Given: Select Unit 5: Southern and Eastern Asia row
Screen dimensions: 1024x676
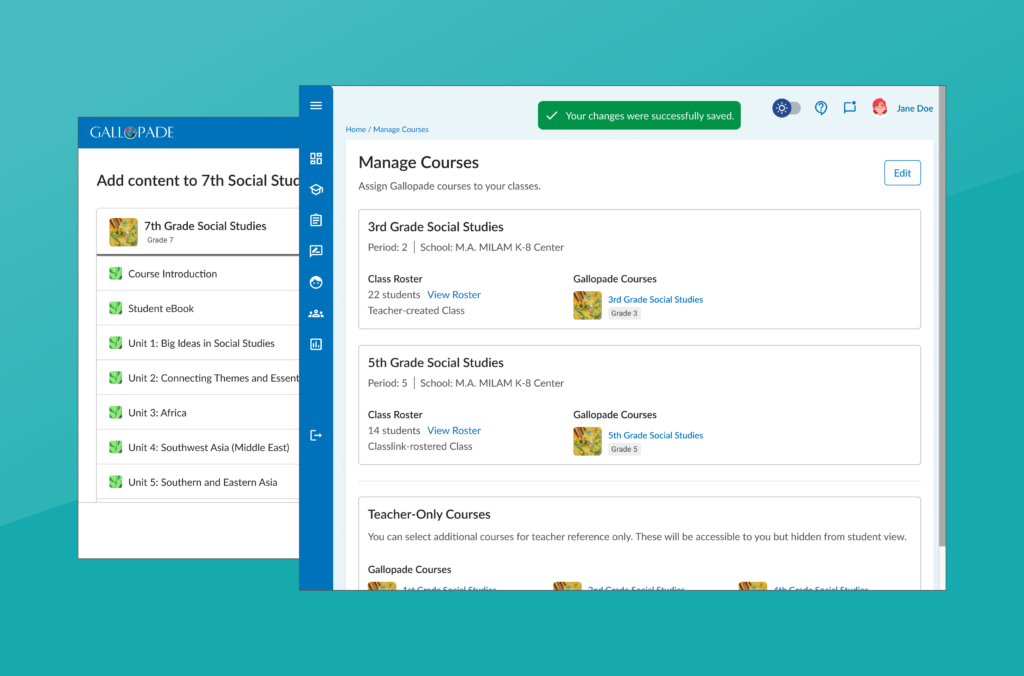Looking at the screenshot, I should (198, 482).
